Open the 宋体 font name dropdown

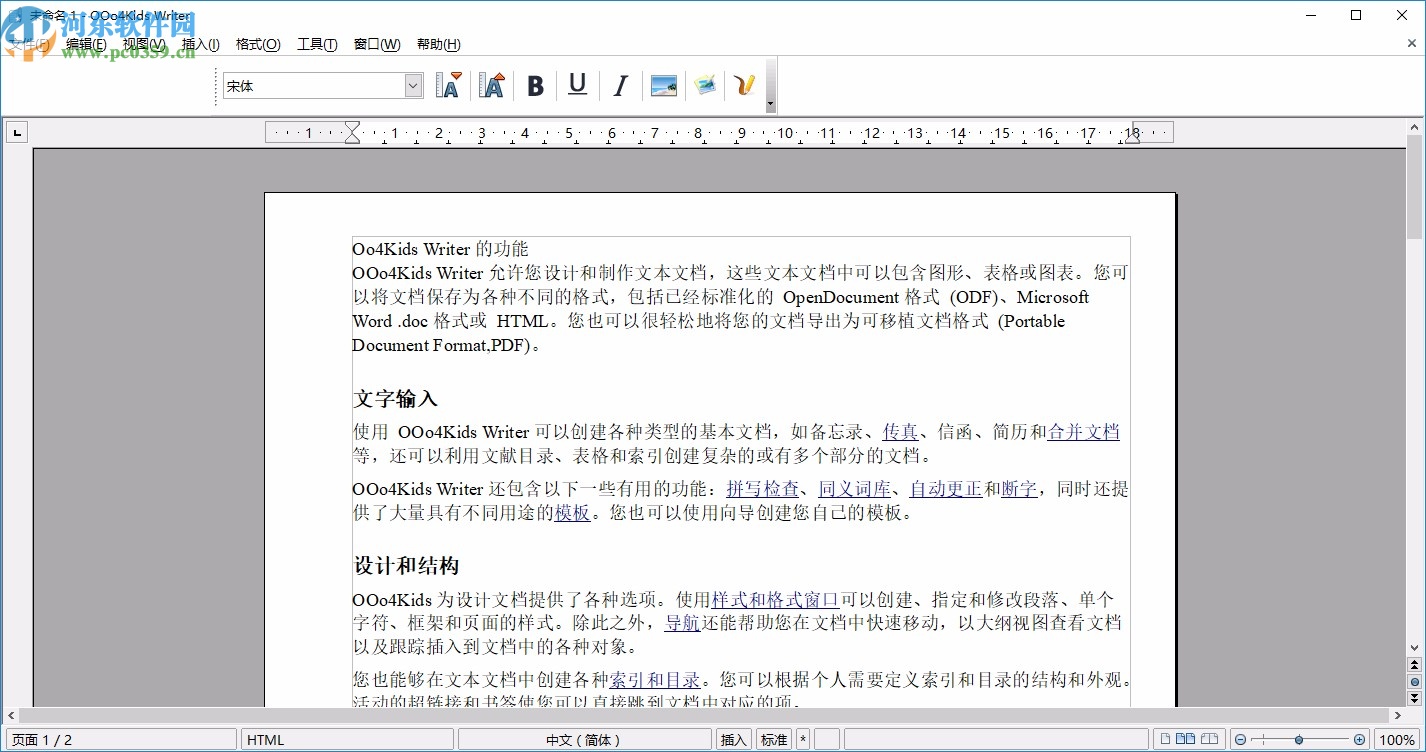[x=413, y=86]
